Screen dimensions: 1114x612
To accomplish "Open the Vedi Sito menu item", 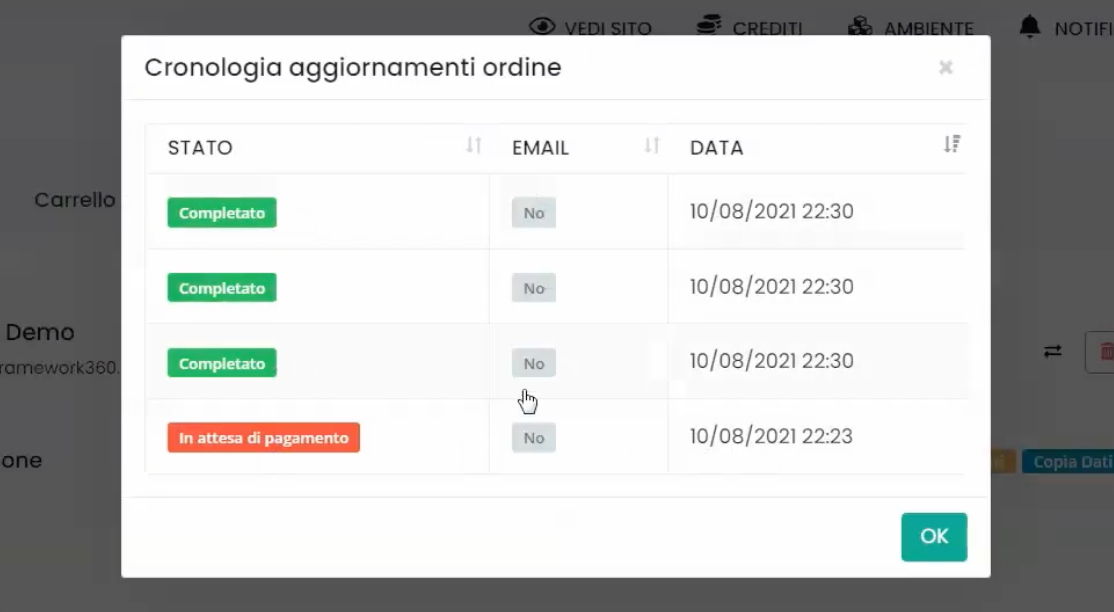I will tap(607, 29).
